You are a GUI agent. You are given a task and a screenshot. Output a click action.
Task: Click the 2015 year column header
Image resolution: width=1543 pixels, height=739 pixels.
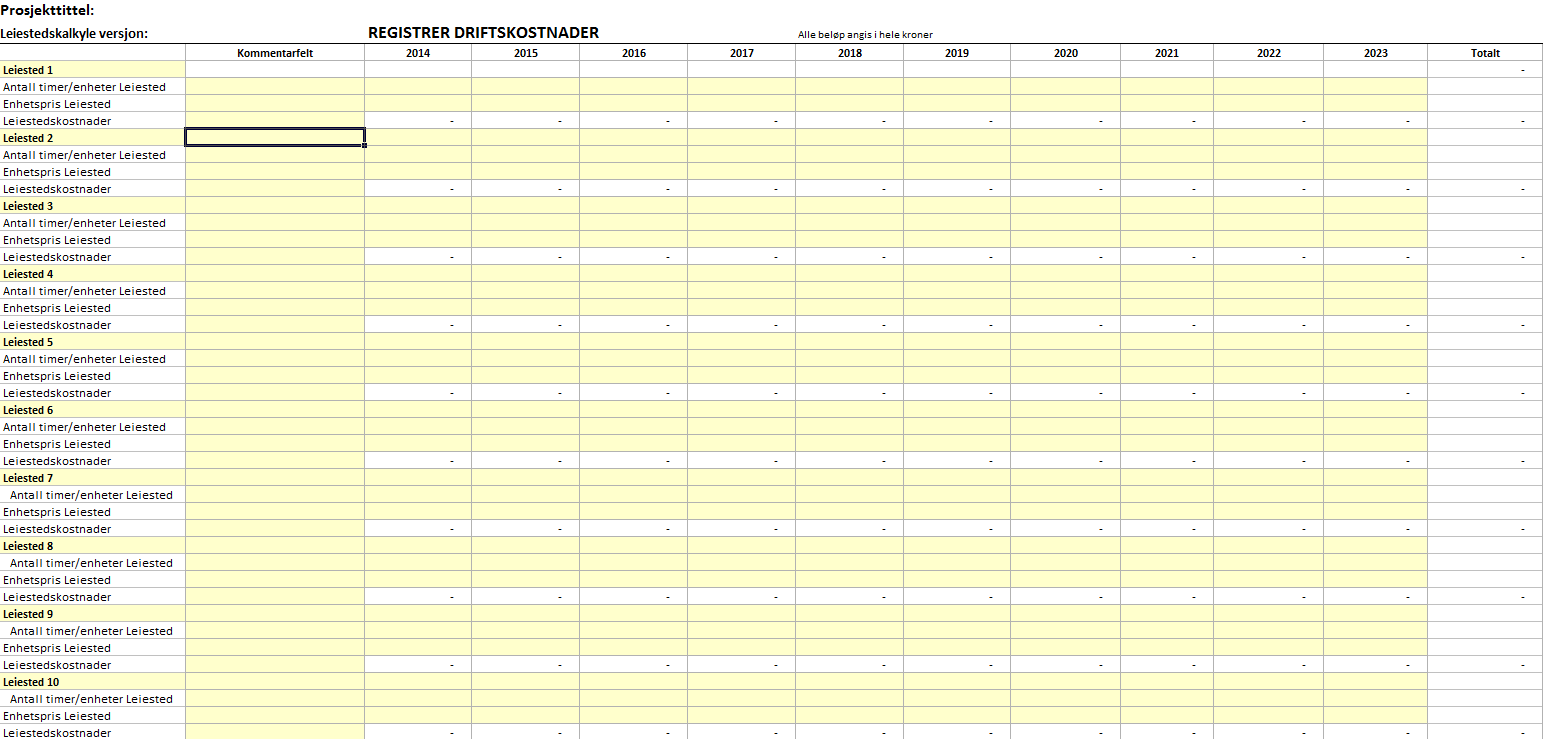point(525,53)
